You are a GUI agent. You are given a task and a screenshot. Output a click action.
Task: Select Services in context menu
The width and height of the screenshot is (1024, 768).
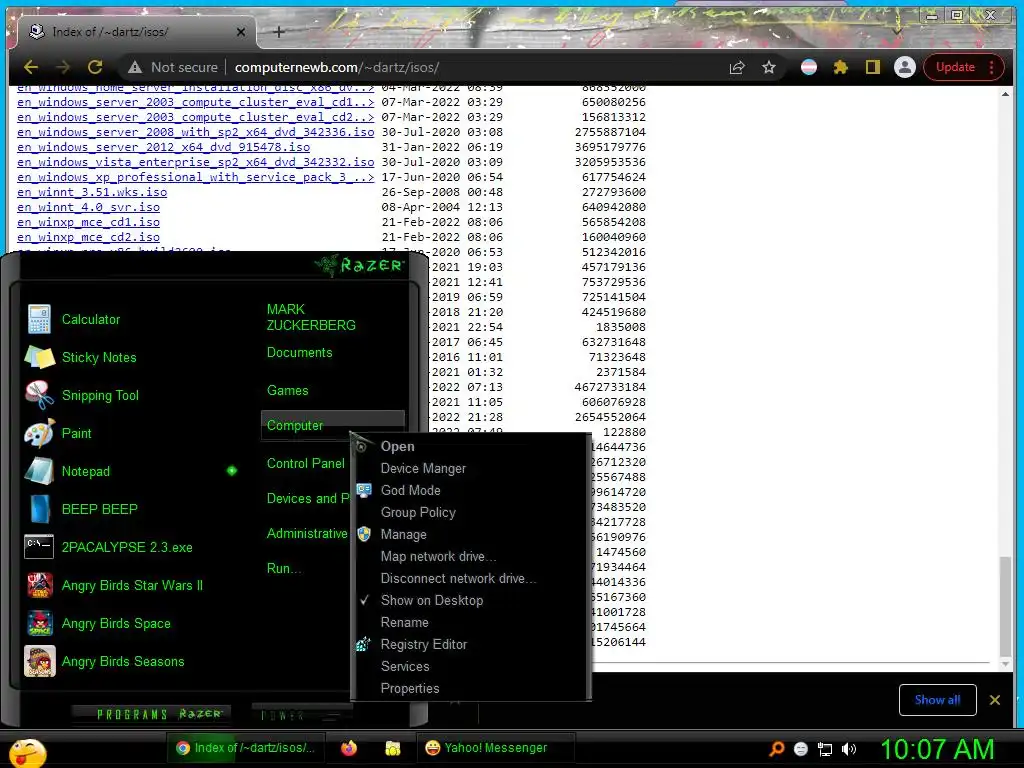[x=405, y=666]
